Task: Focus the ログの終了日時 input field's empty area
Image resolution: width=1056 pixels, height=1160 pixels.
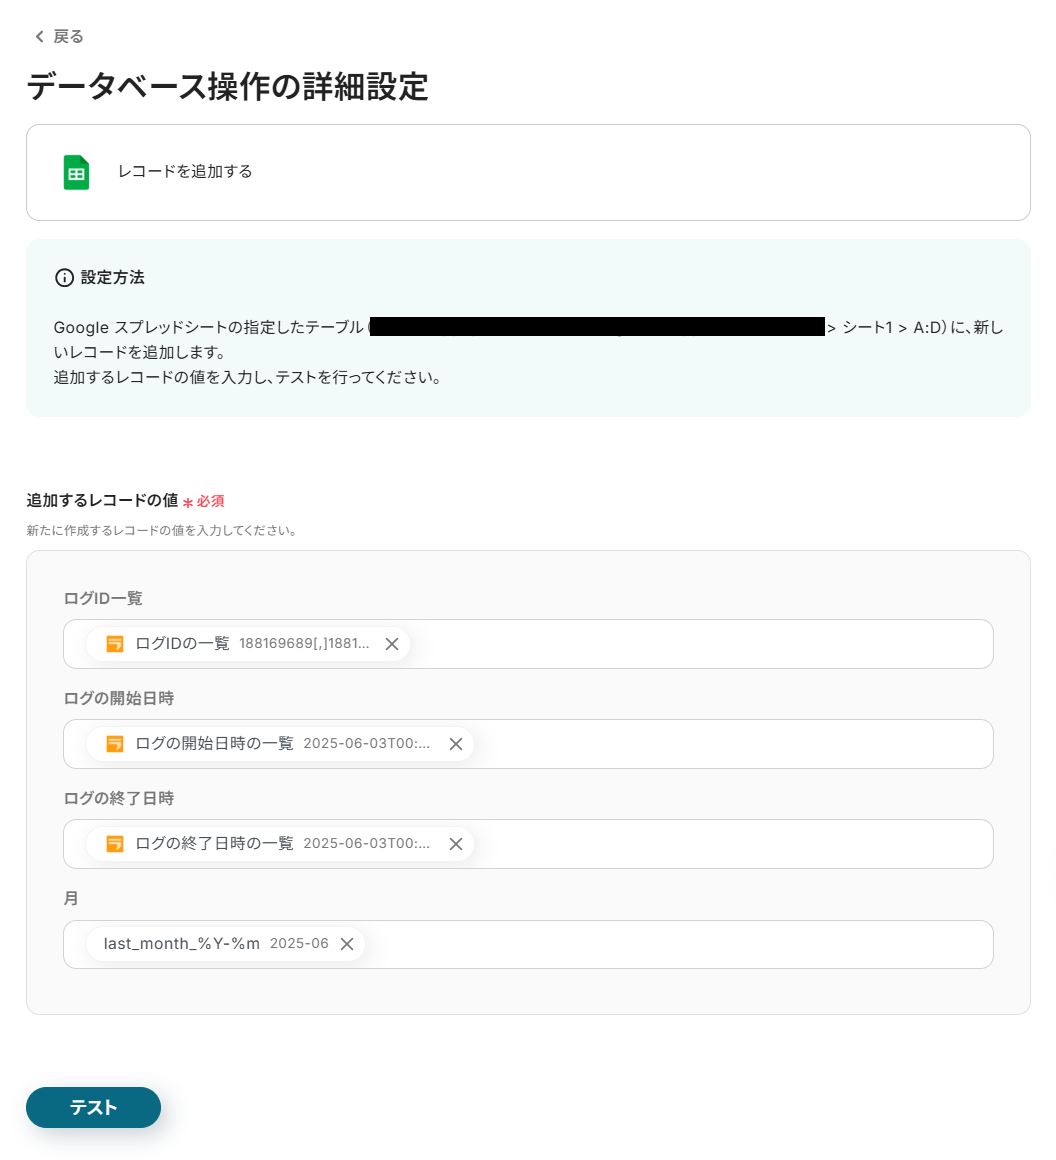Action: [730, 844]
